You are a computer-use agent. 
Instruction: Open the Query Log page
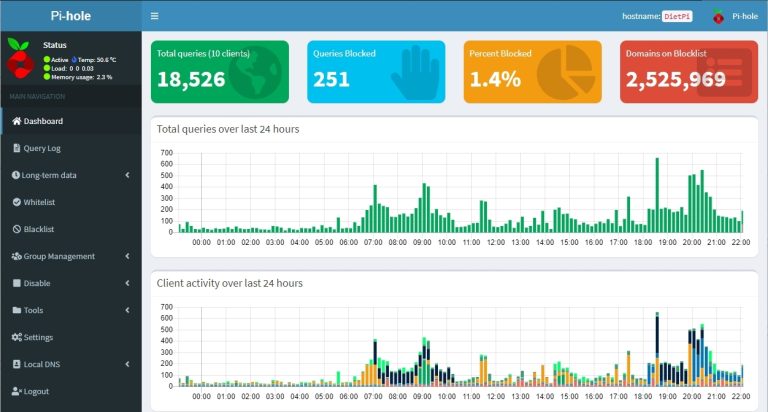point(42,148)
